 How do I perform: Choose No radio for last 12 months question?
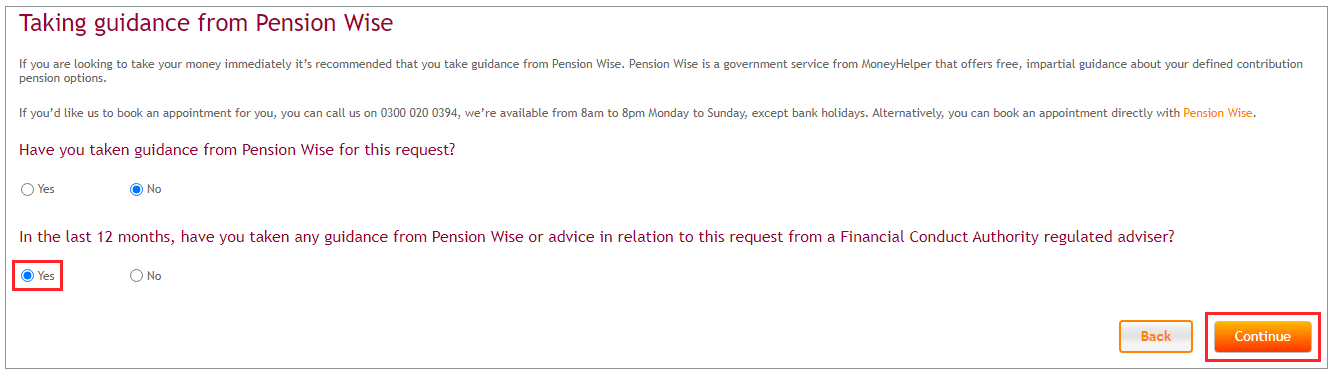136,276
